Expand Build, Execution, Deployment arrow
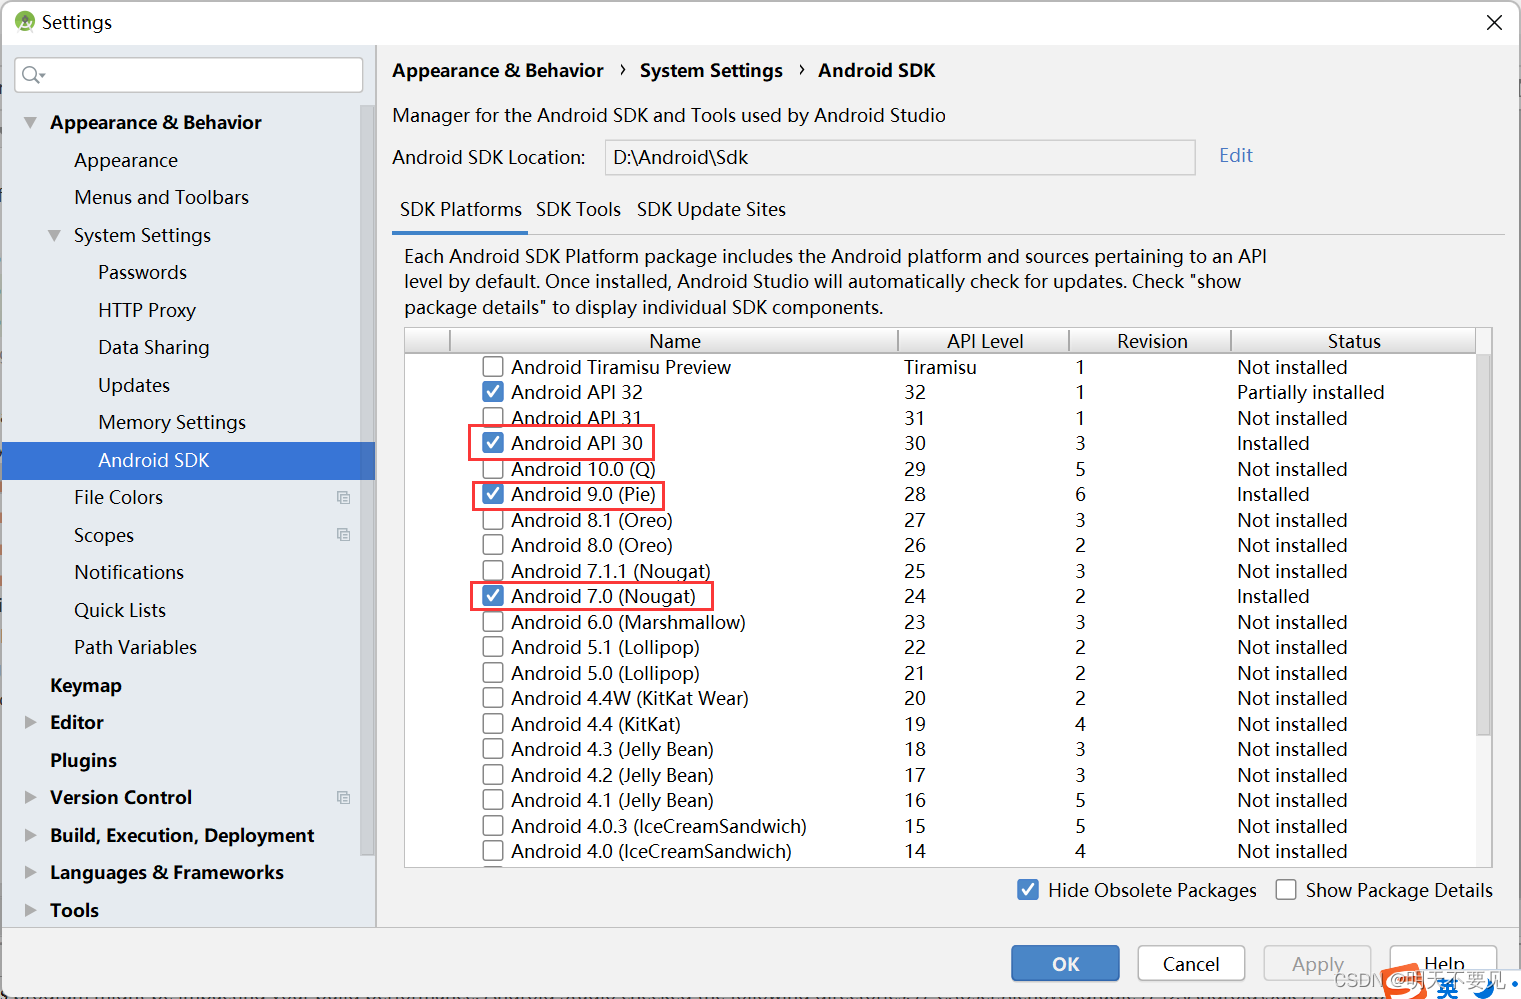 point(30,835)
